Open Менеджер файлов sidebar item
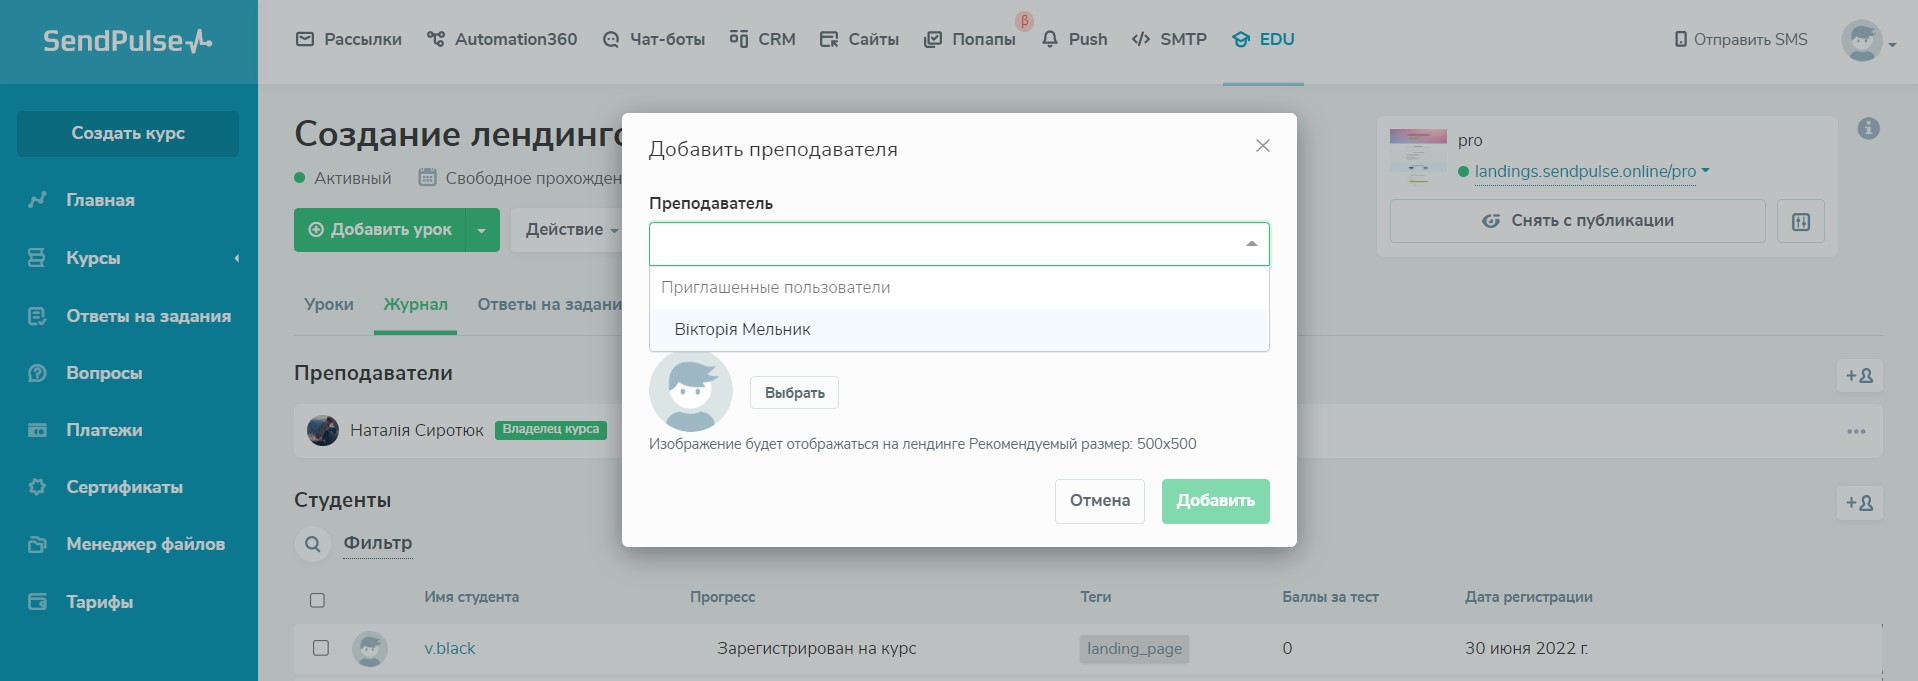 pyautogui.click(x=145, y=544)
